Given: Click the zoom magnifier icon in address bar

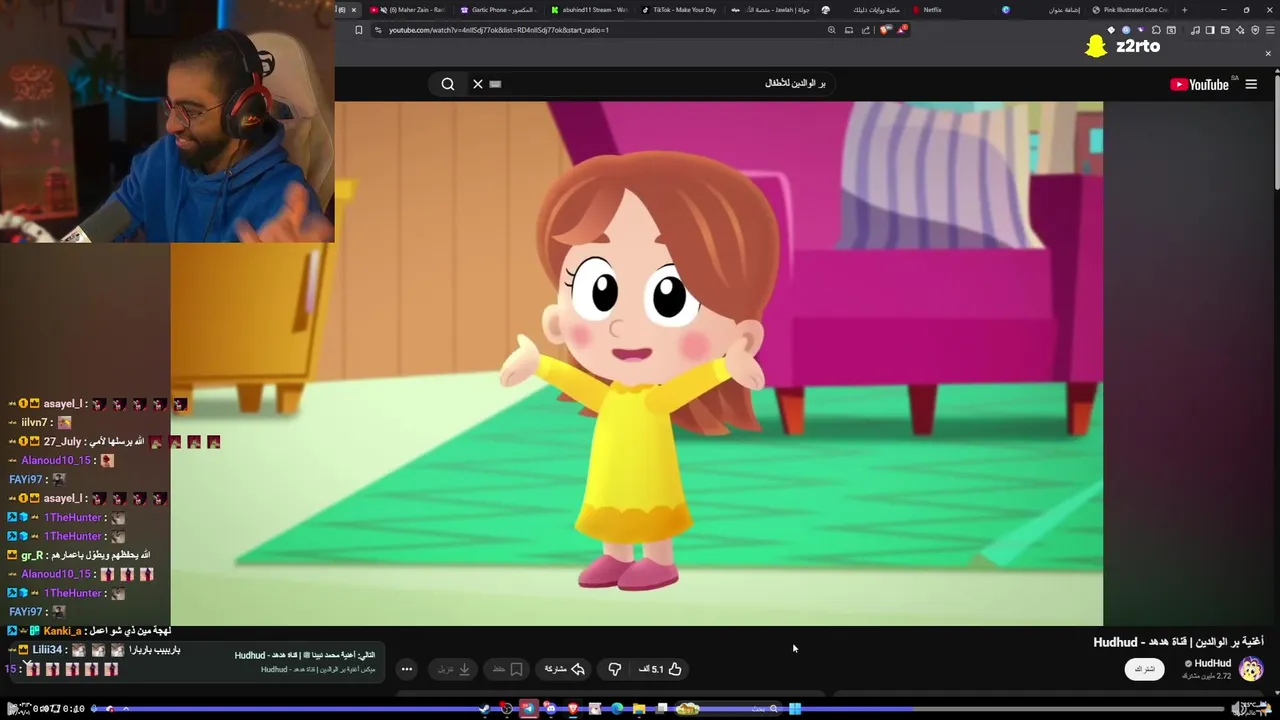Looking at the screenshot, I should [x=831, y=30].
